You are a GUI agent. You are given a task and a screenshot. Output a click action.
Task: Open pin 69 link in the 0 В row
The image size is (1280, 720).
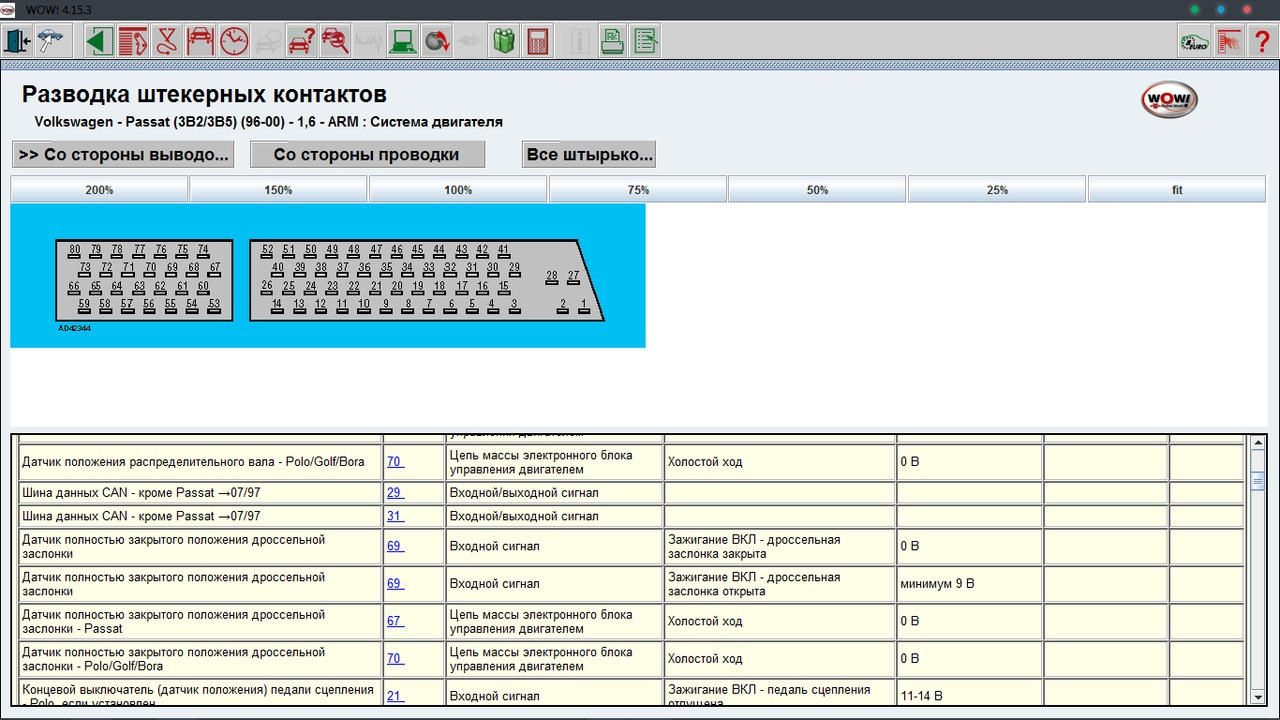(395, 546)
